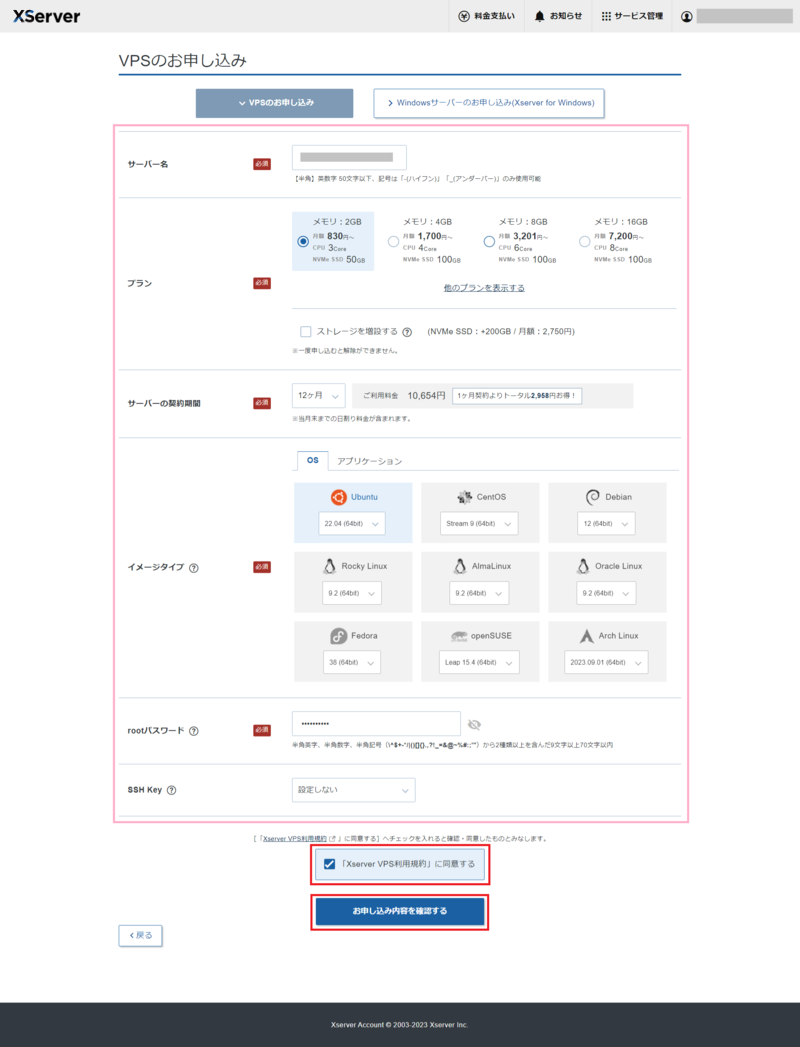
Task: Click the storage expansion help icon
Action: tap(407, 332)
